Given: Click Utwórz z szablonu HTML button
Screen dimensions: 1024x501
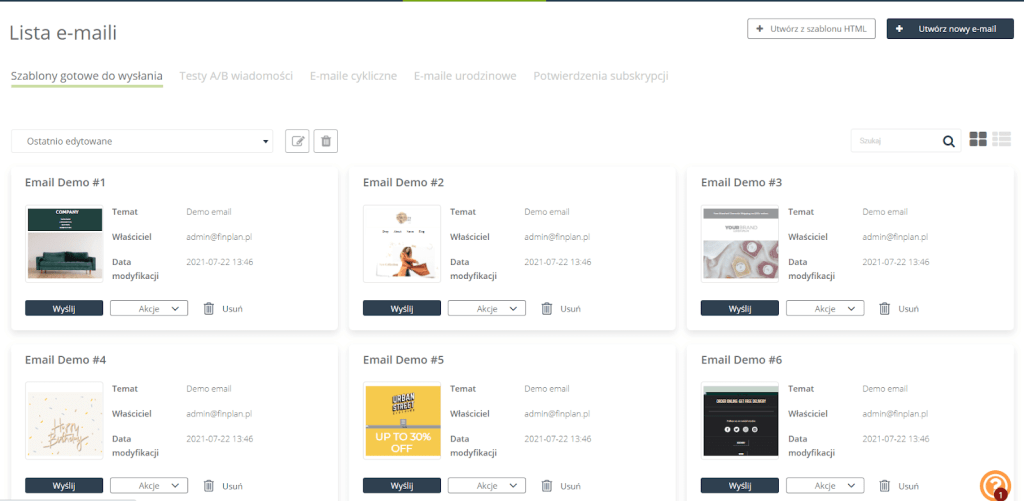Looking at the screenshot, I should [x=811, y=29].
